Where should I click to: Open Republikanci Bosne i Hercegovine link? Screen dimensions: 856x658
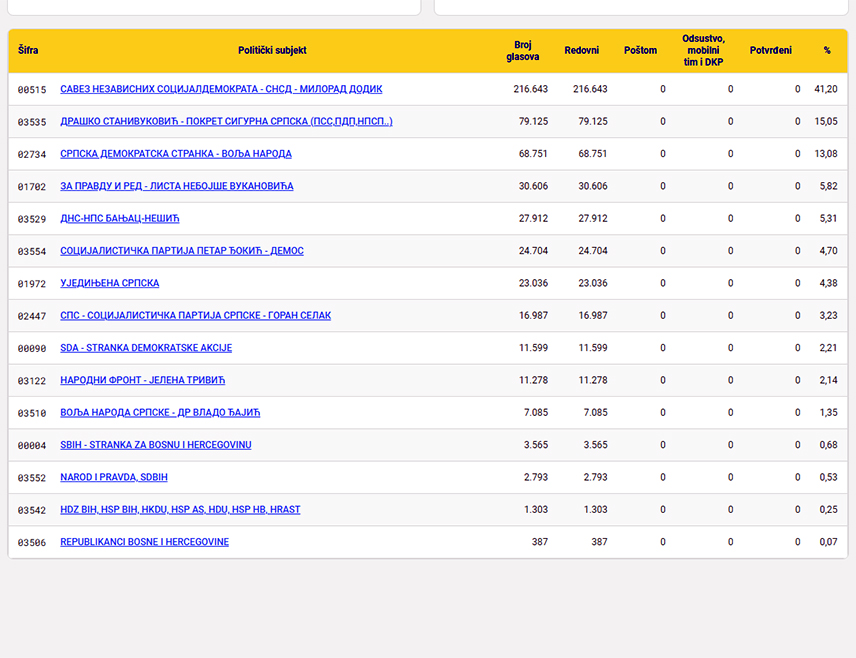[x=144, y=542]
